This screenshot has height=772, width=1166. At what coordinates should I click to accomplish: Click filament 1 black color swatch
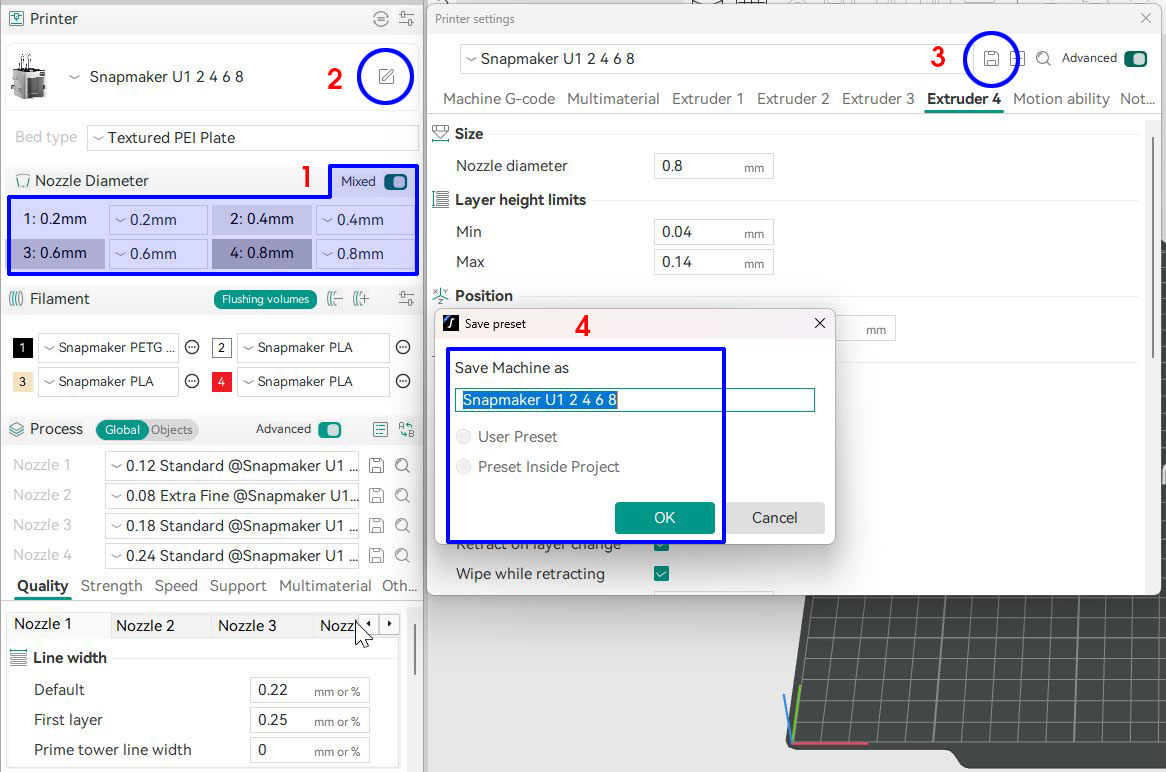[22, 347]
